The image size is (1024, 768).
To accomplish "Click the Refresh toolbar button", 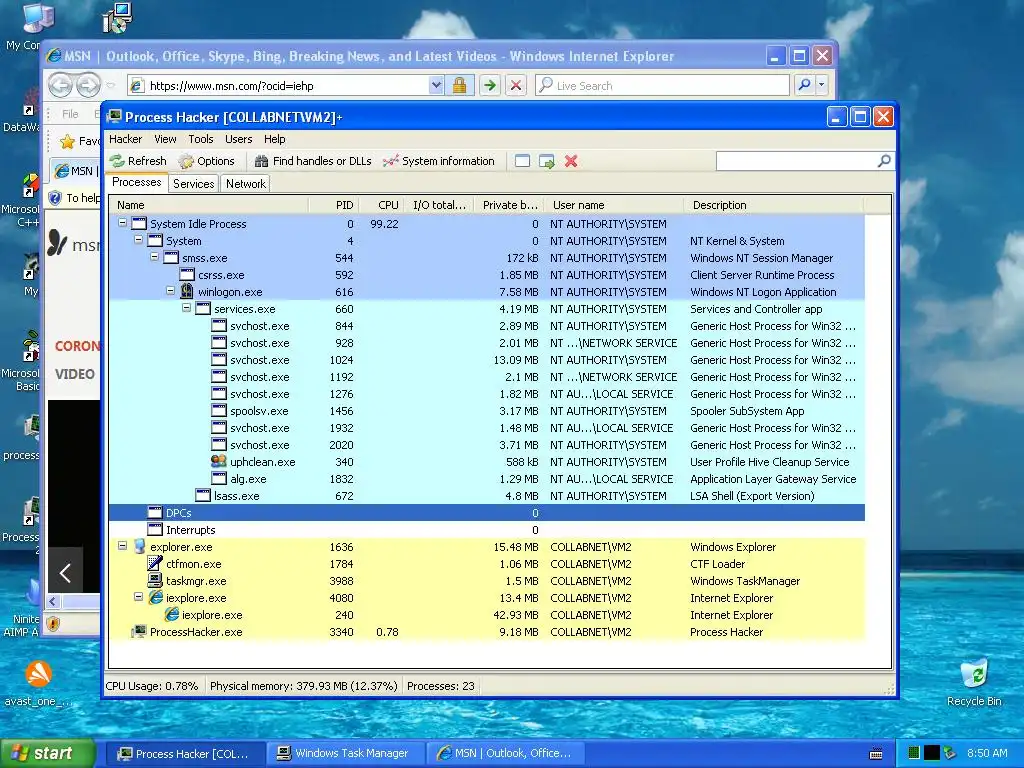I will click(138, 161).
